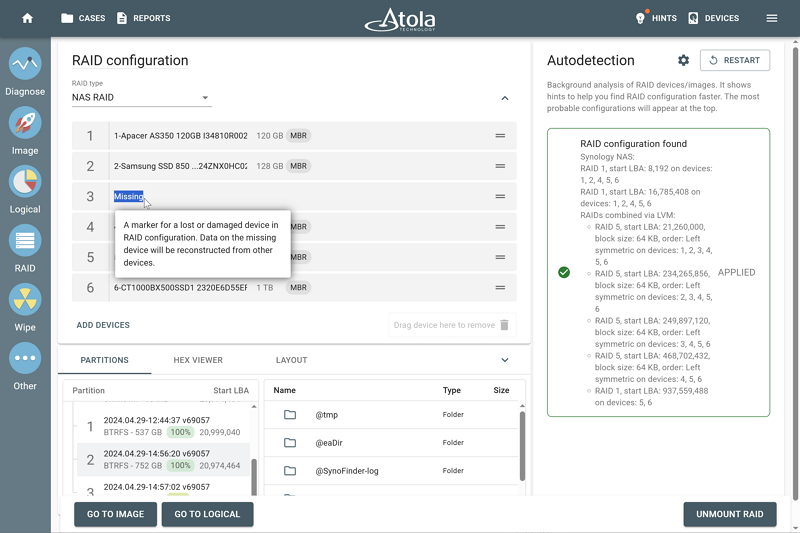Switch to the Hex Viewer tab
The image size is (800, 533).
[x=198, y=360]
